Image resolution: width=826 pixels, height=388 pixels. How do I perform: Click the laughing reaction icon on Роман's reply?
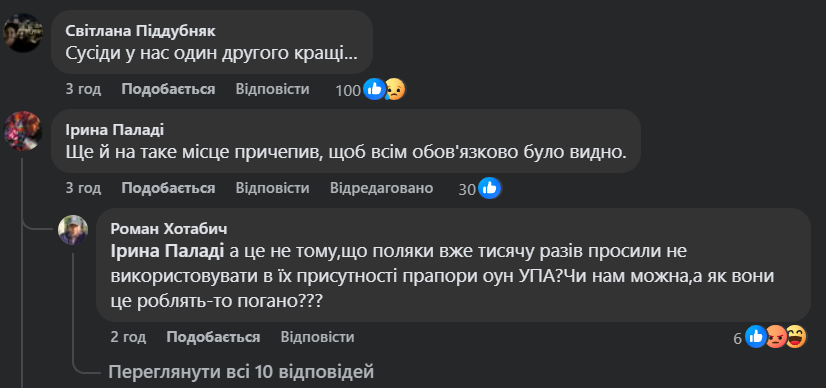pos(796,337)
